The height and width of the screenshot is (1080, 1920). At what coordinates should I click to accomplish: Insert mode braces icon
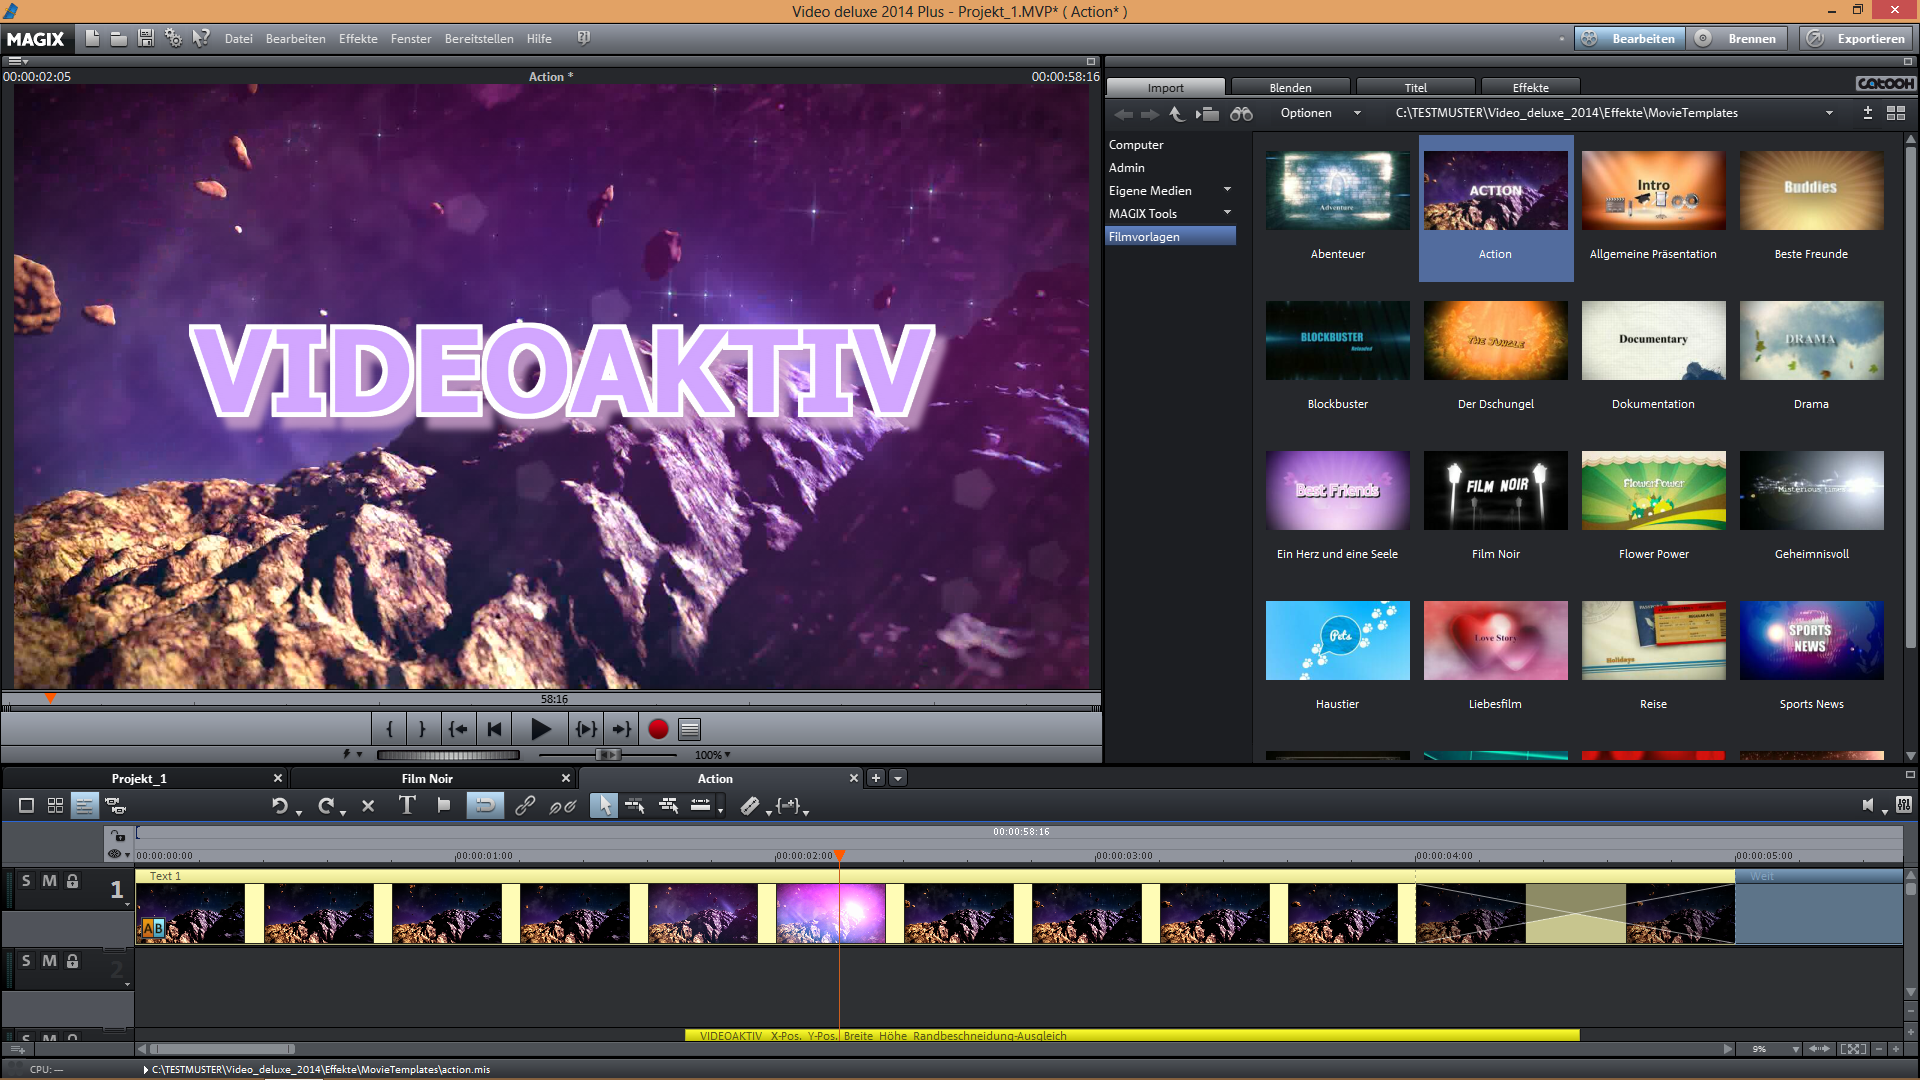[788, 805]
